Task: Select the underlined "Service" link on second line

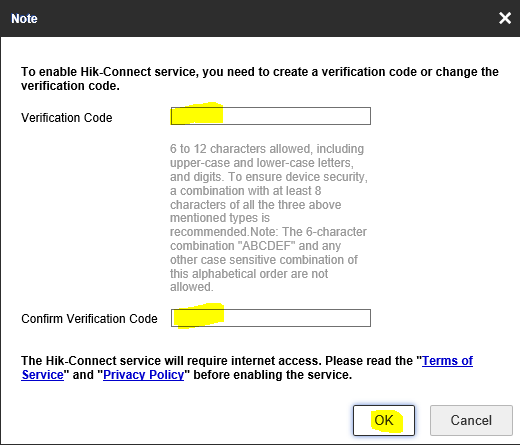Action: [42, 375]
